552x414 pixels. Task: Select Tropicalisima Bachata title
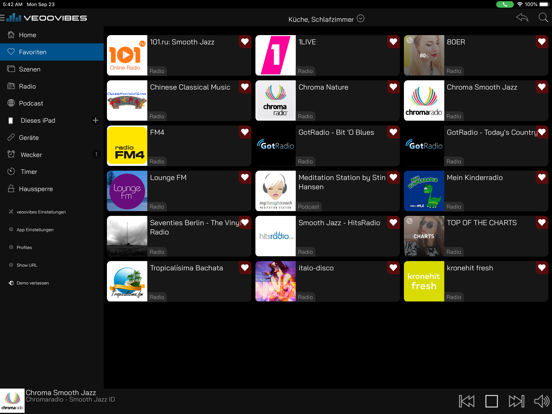(187, 268)
